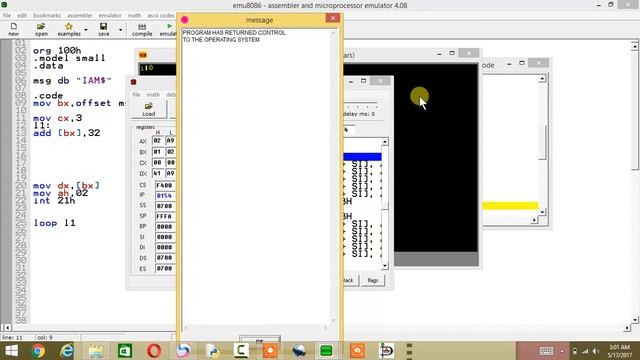The image size is (640, 360).
Task: Create a new file with the new icon
Action: coord(13,29)
